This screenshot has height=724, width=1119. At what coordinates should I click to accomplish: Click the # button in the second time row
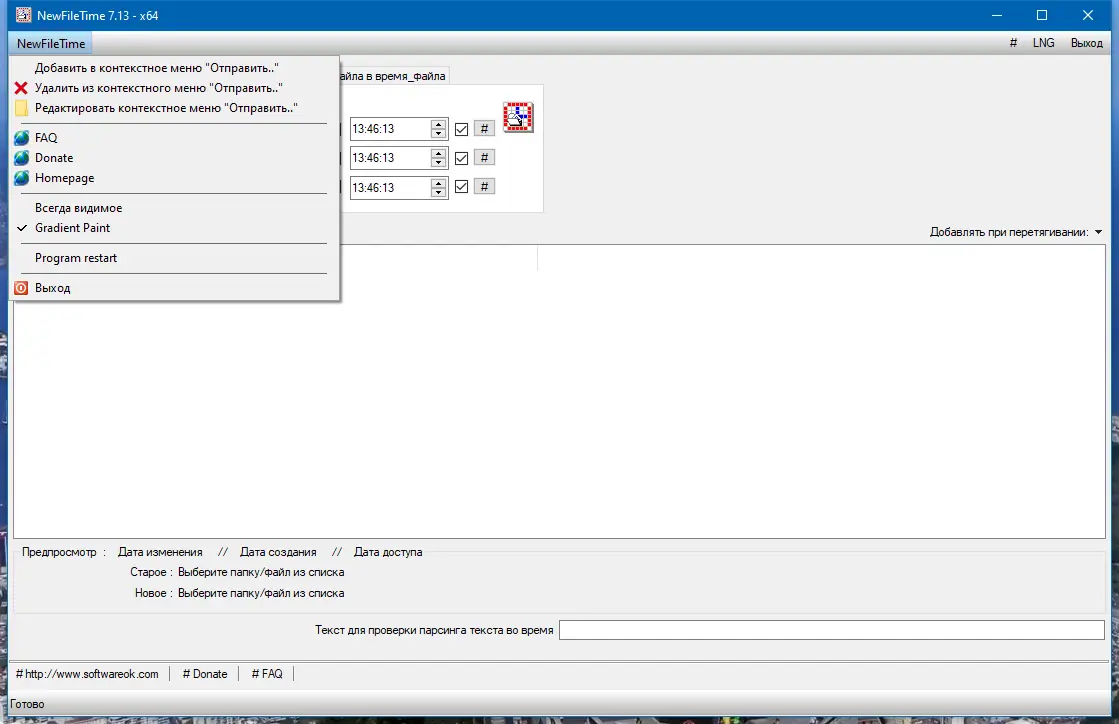coord(484,158)
